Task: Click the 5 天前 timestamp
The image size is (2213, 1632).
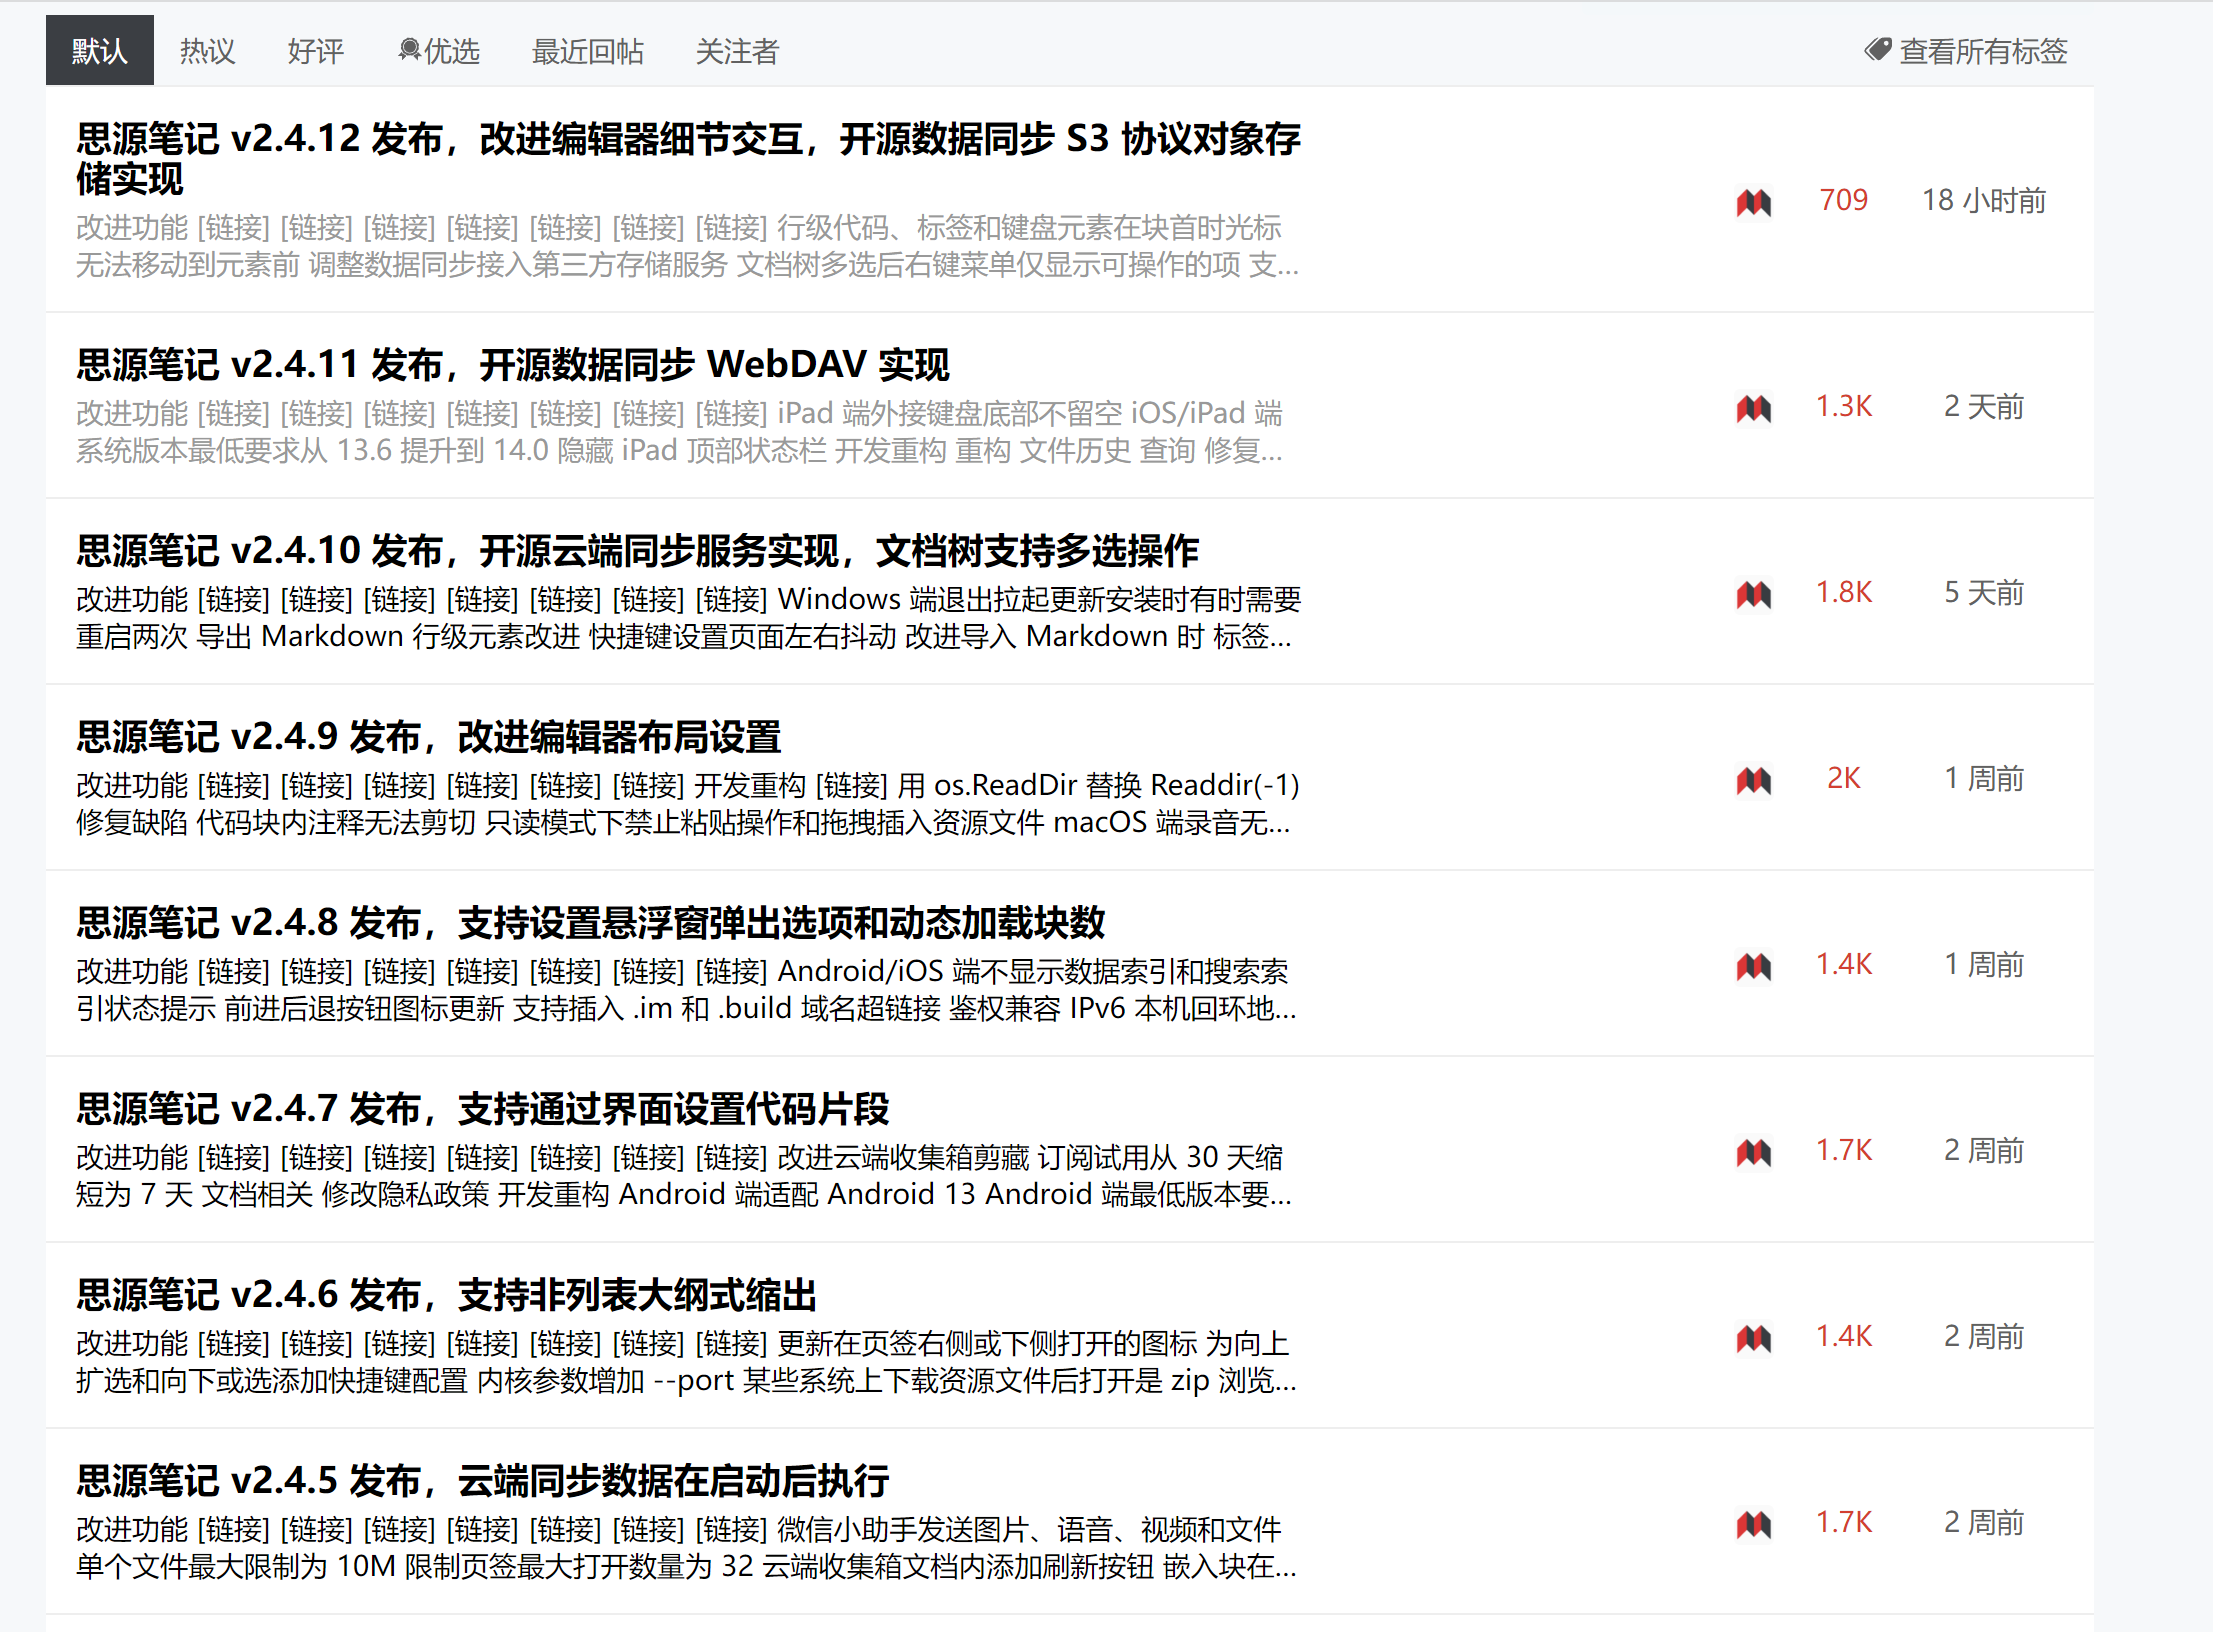Action: coord(1984,592)
